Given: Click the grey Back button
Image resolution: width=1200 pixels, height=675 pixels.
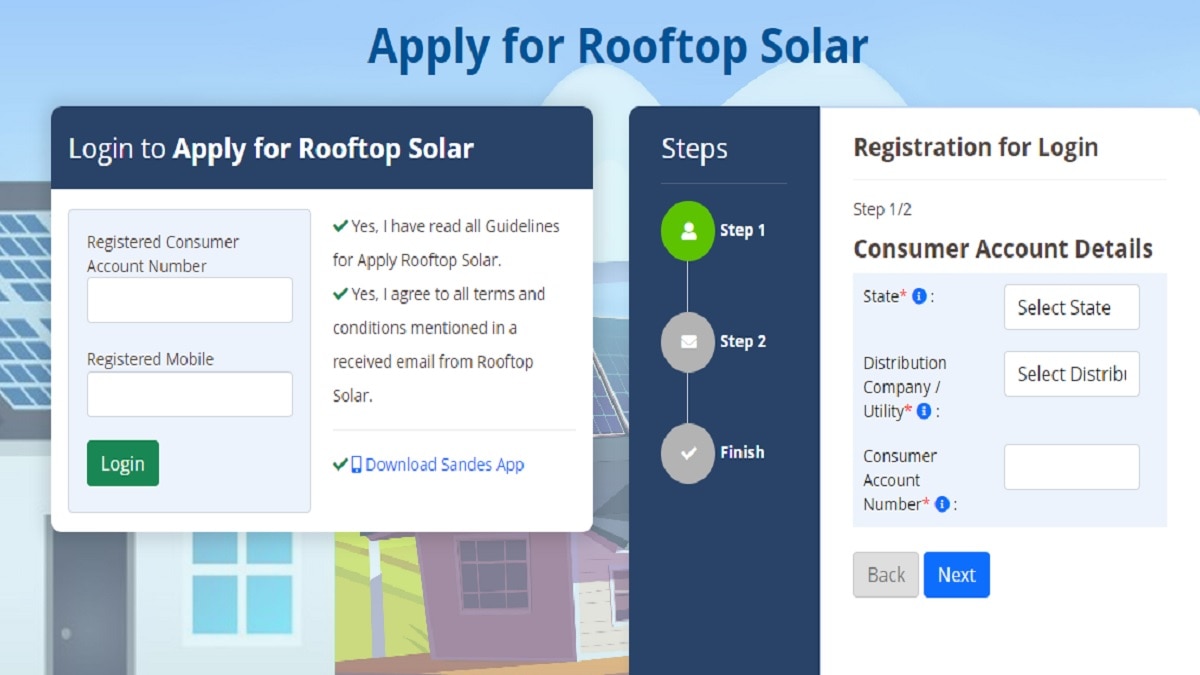Looking at the screenshot, I should pos(885,575).
